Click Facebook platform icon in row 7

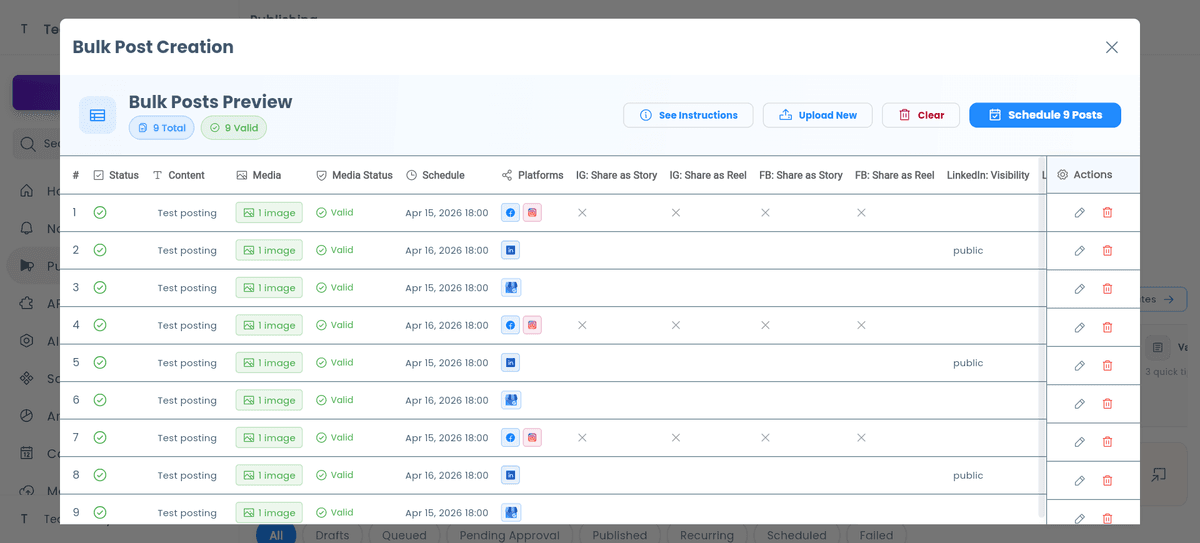pos(510,438)
